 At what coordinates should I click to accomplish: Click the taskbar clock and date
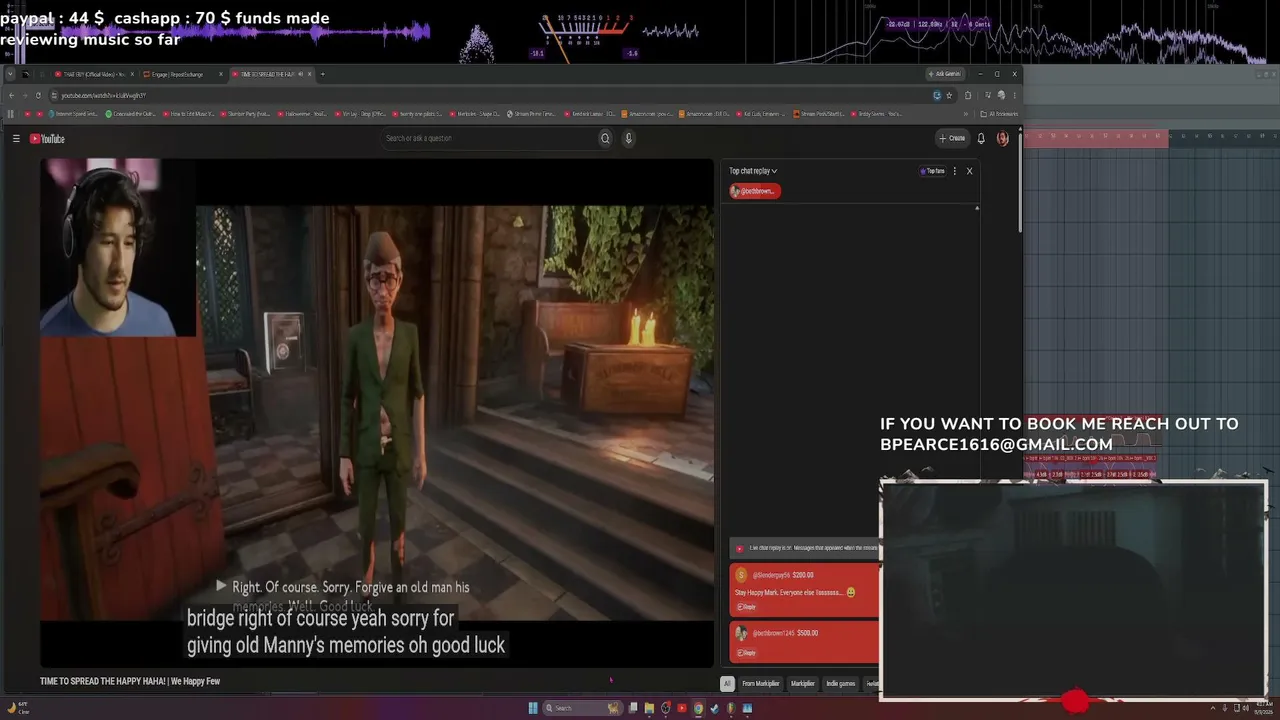point(1262,708)
